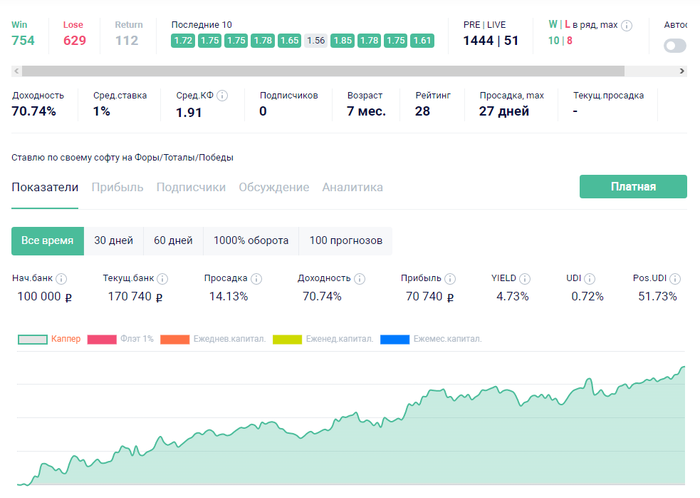The width and height of the screenshot is (700, 498).
Task: Click info icon next to UDI
Action: point(590,278)
